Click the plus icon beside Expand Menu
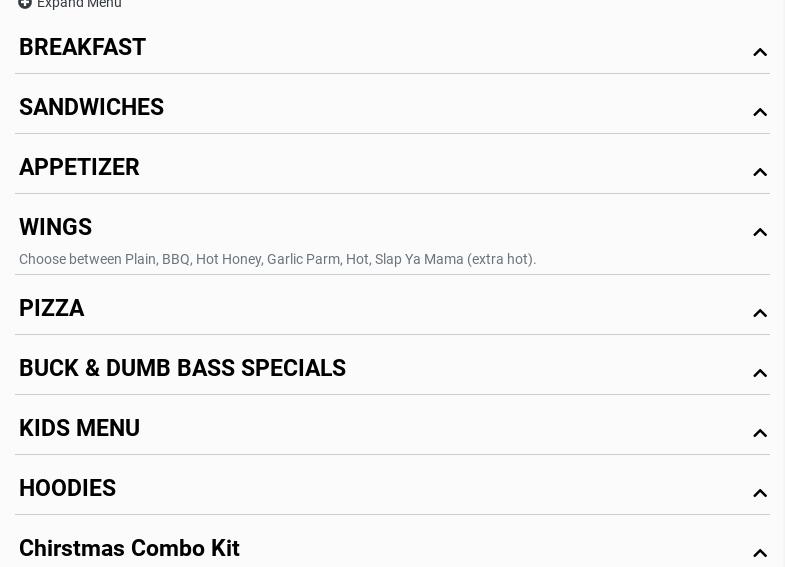785x567 pixels. pos(25,4)
